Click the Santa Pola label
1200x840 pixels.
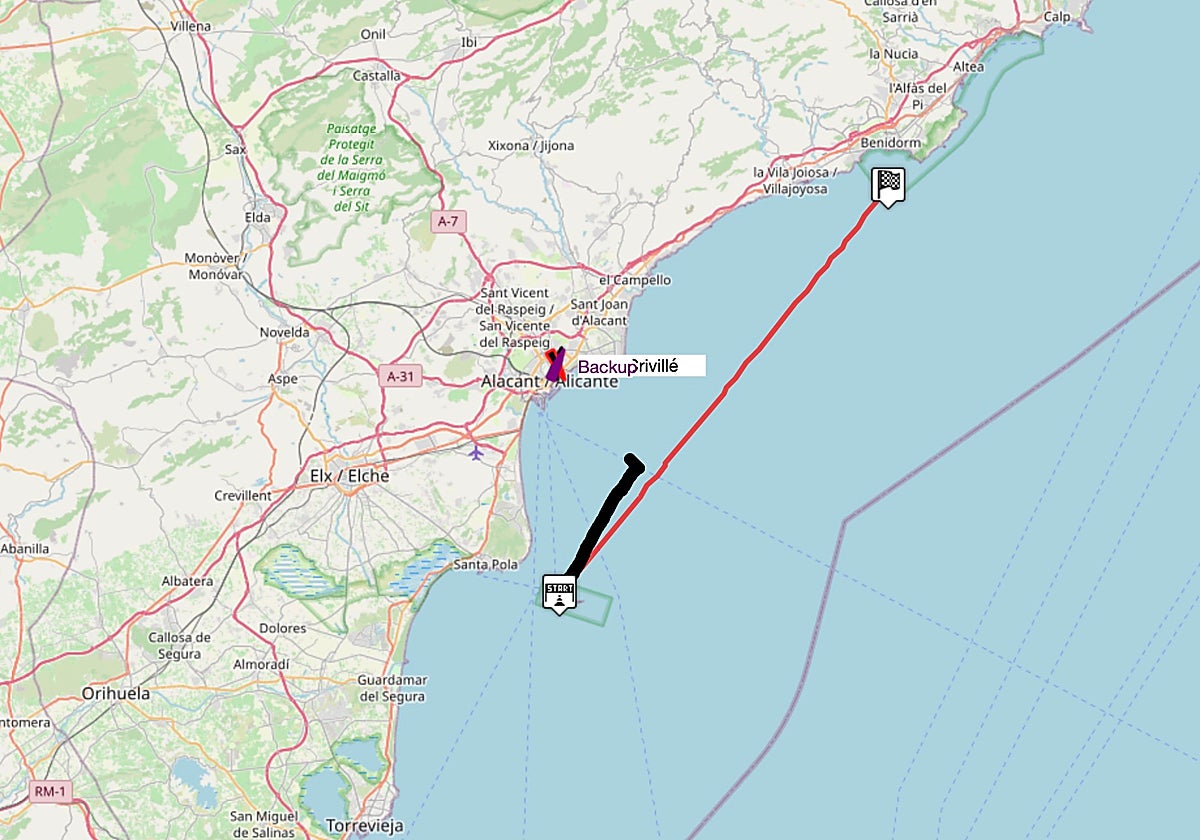[487, 565]
